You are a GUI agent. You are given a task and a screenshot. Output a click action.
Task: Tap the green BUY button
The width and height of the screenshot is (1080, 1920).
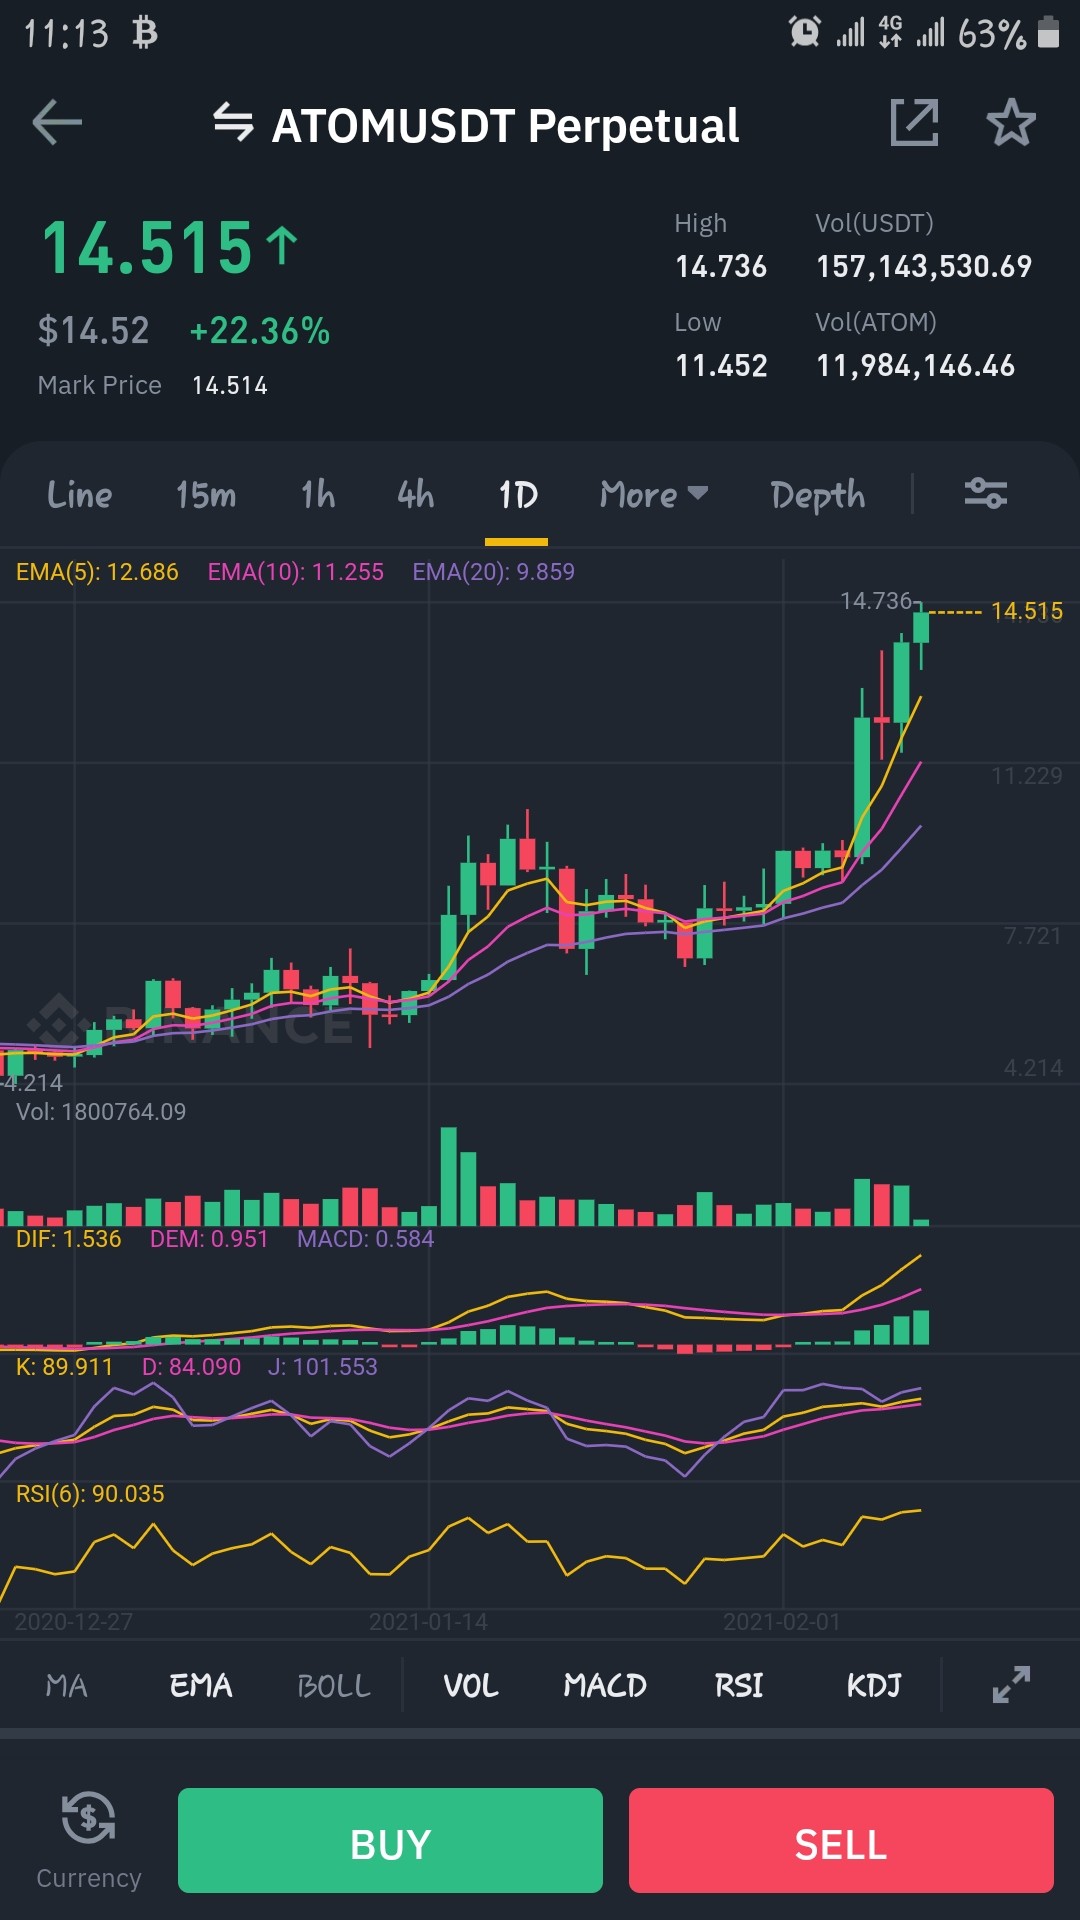tap(390, 1840)
